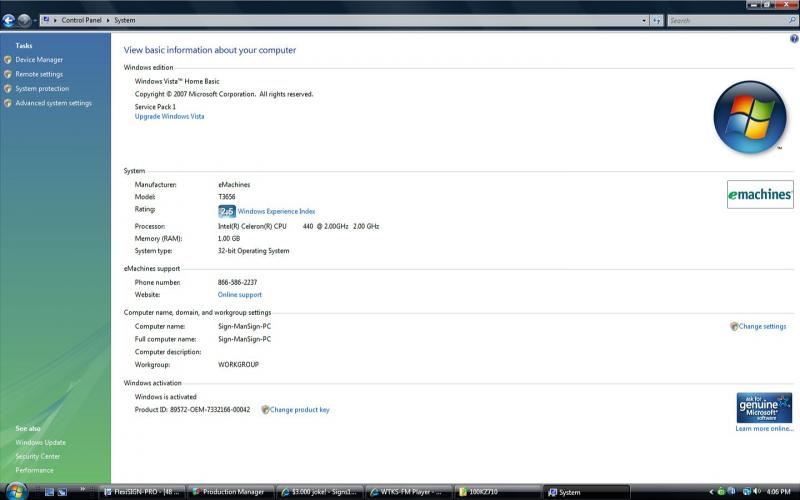Click the computer icon in address bar
800x500 pixels.
(46, 20)
